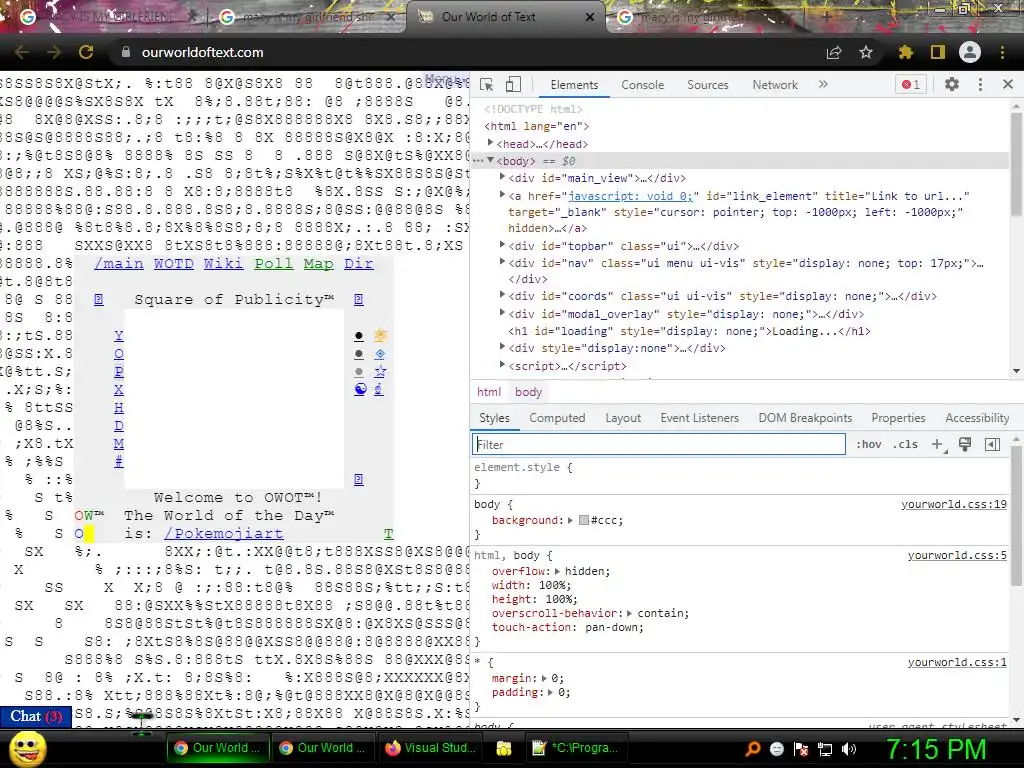The image size is (1024, 768).
Task: Expand the background shorthand property arrow
Action: (570, 520)
